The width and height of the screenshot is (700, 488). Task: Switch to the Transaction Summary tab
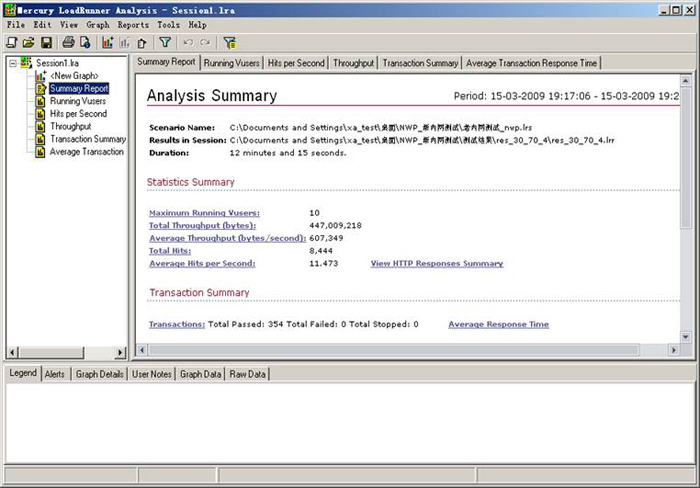pos(420,63)
